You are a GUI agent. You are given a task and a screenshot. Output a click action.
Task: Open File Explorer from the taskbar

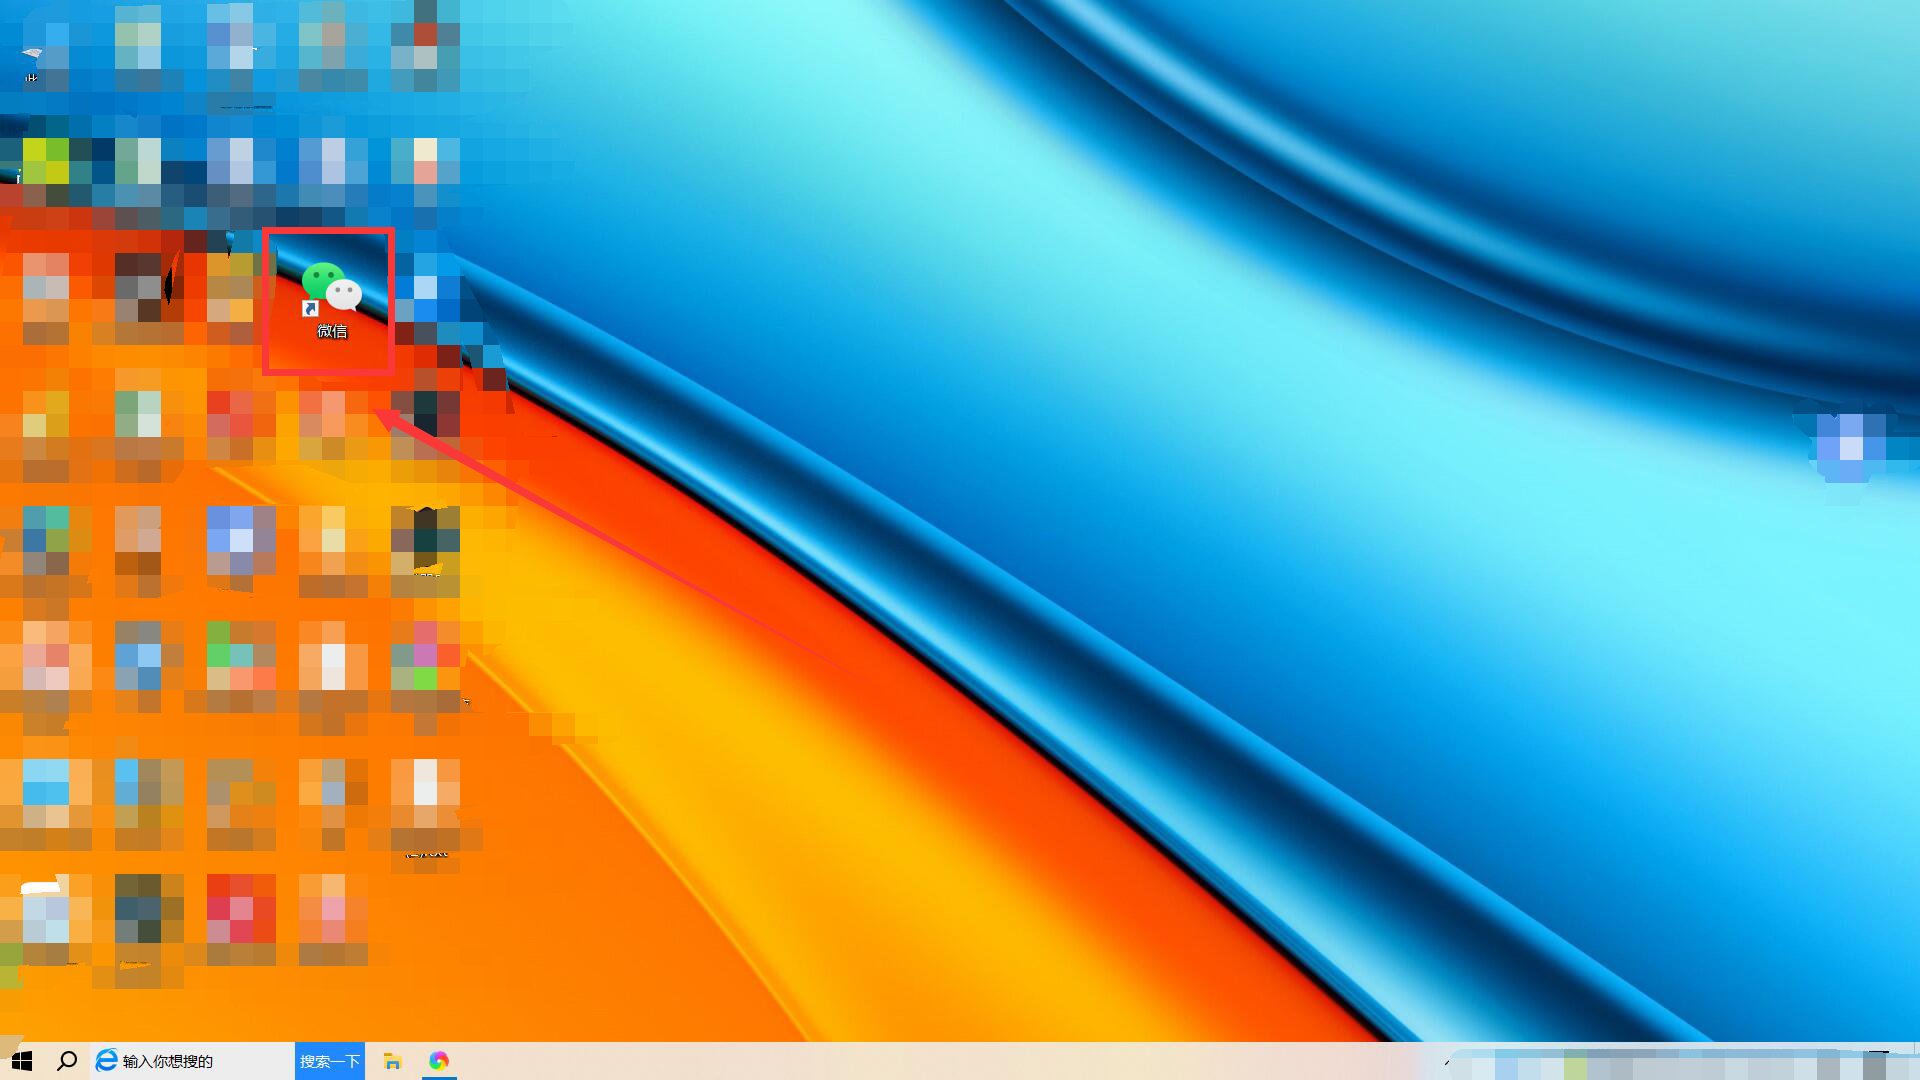(x=392, y=1061)
